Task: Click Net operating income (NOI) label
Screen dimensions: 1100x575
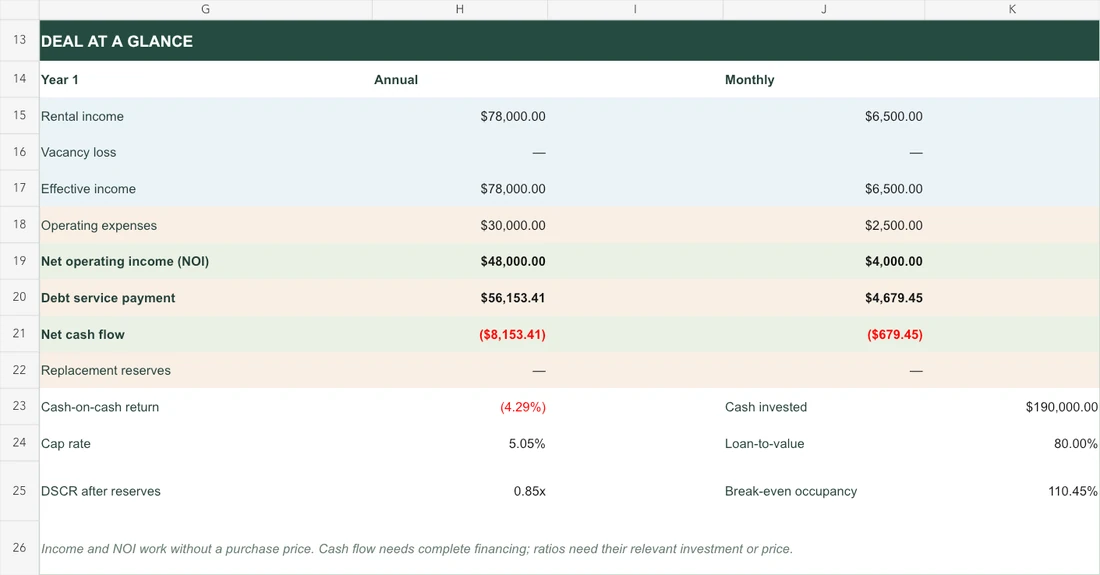Action: [125, 261]
